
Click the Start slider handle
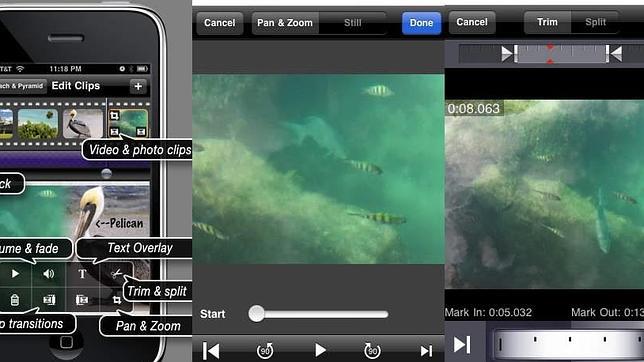click(x=257, y=314)
